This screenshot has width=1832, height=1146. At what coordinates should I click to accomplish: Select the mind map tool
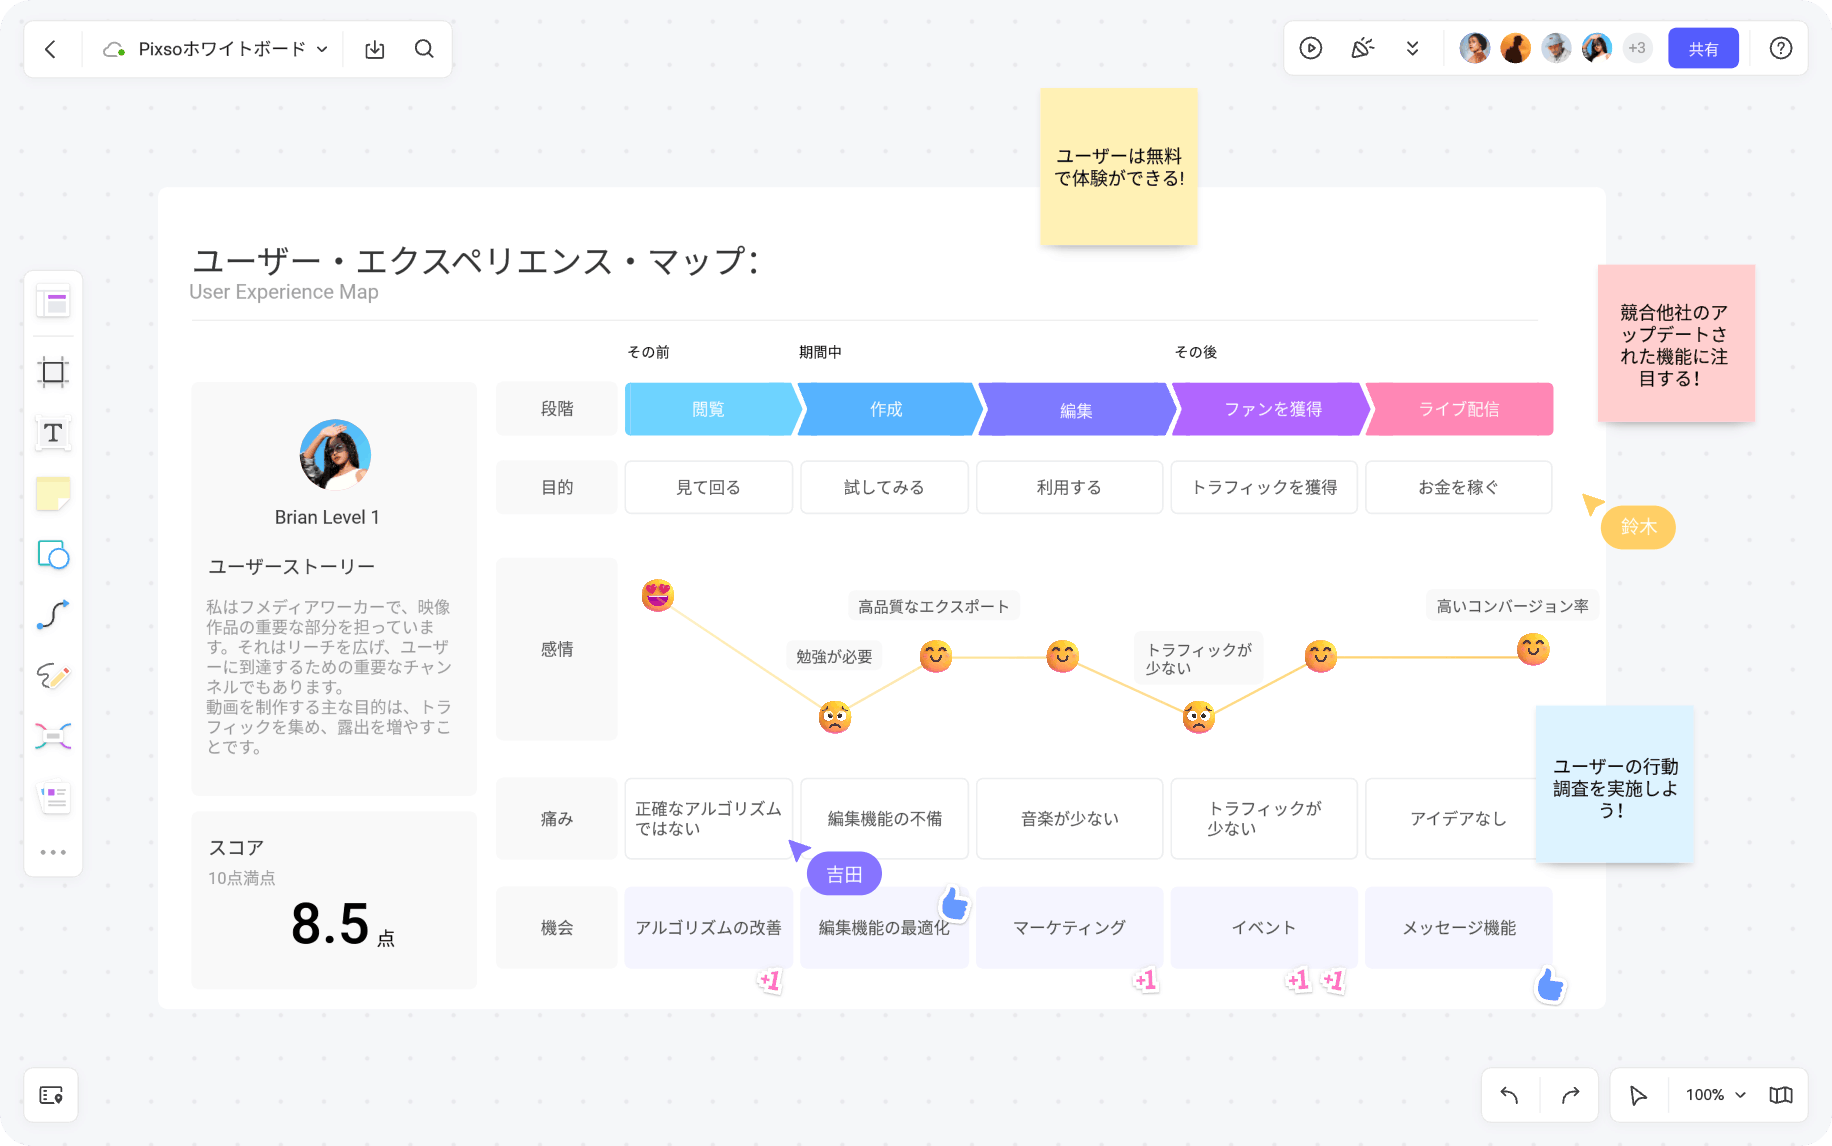point(53,737)
